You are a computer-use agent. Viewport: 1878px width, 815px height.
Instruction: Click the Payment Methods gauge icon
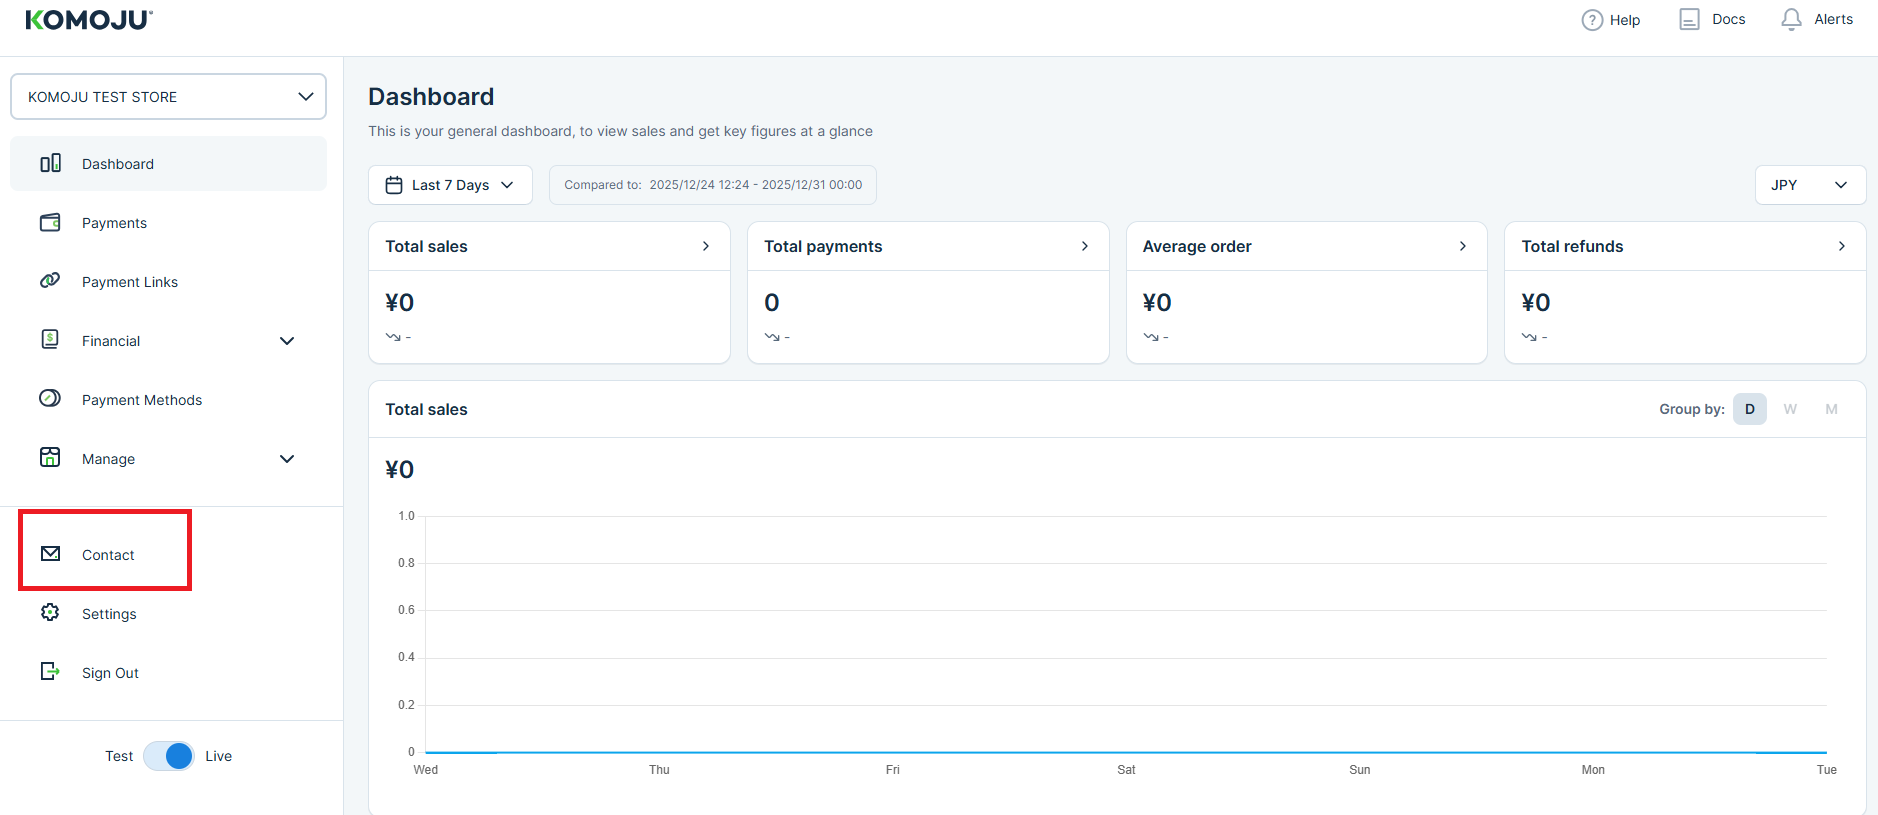point(50,398)
